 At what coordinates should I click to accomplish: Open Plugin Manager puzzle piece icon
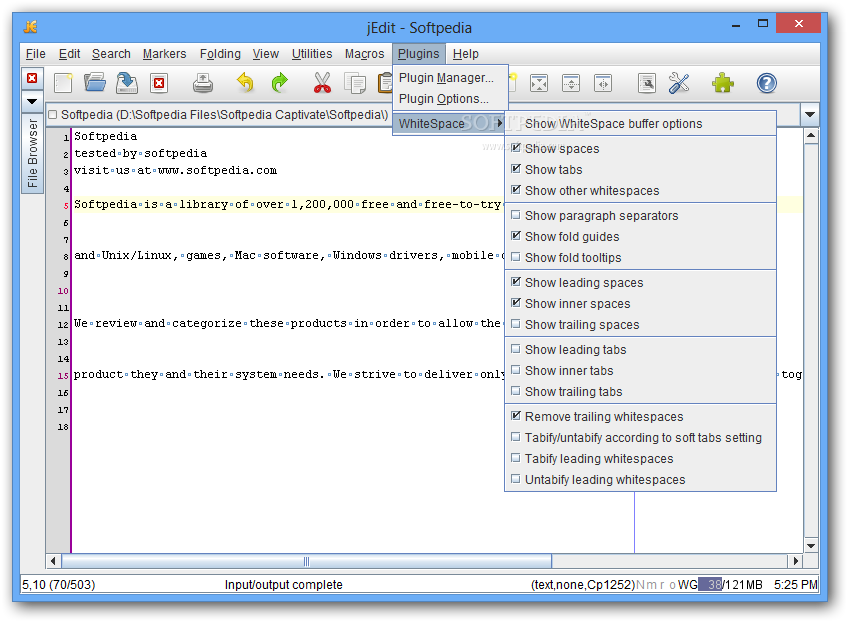click(x=723, y=83)
